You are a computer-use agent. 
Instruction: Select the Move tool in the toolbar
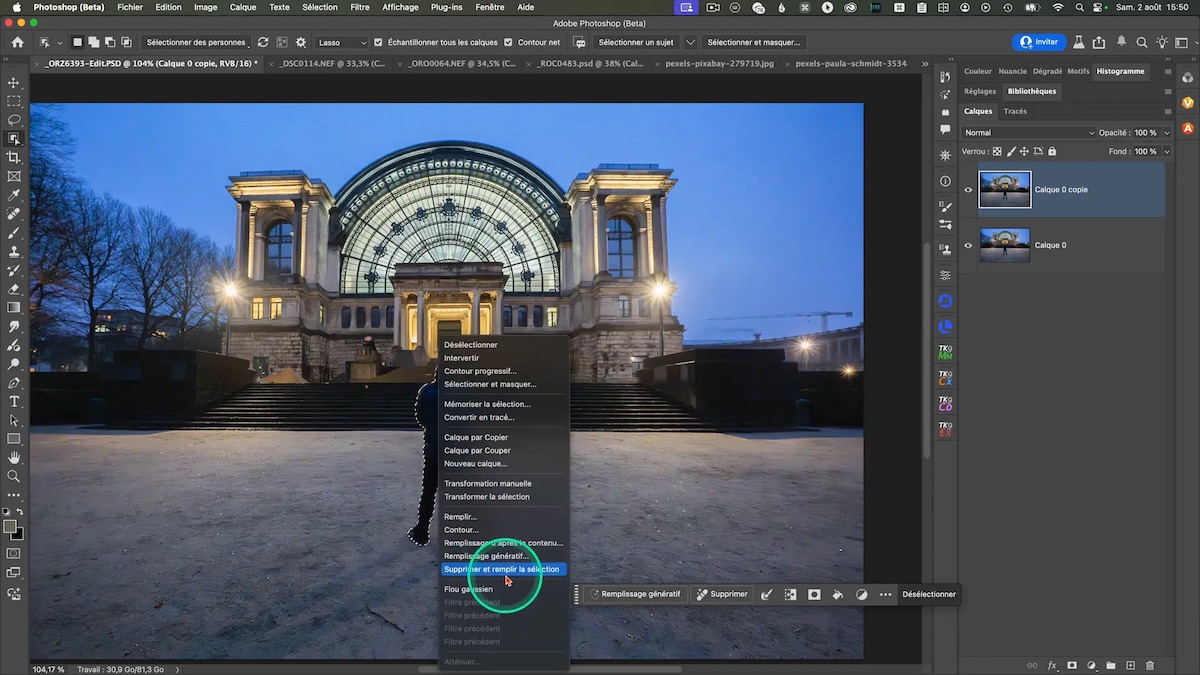(x=14, y=83)
